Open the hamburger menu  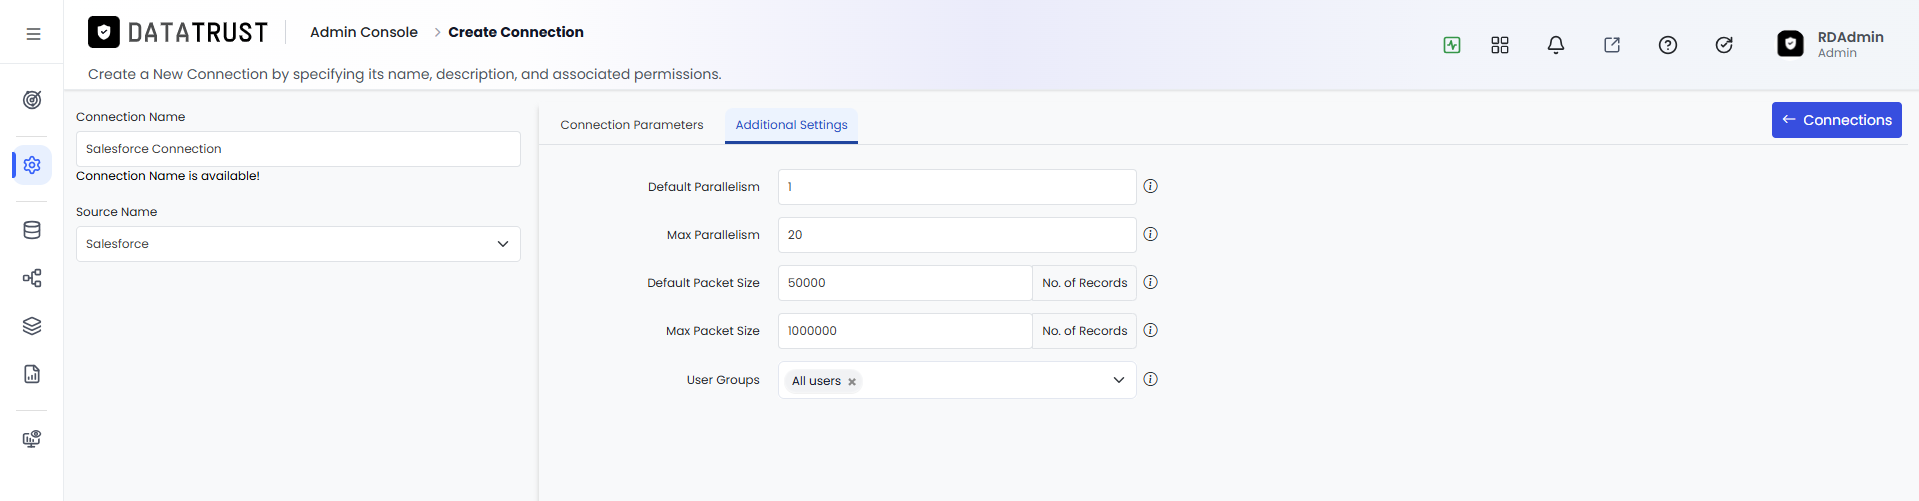(33, 34)
